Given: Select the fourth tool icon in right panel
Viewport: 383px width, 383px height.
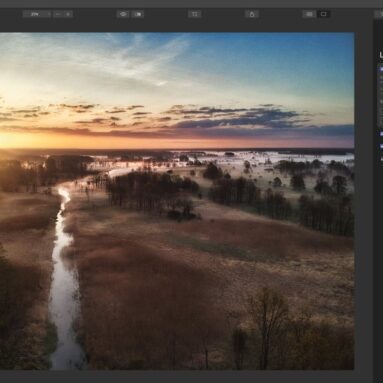Looking at the screenshot, I should click(x=382, y=159).
